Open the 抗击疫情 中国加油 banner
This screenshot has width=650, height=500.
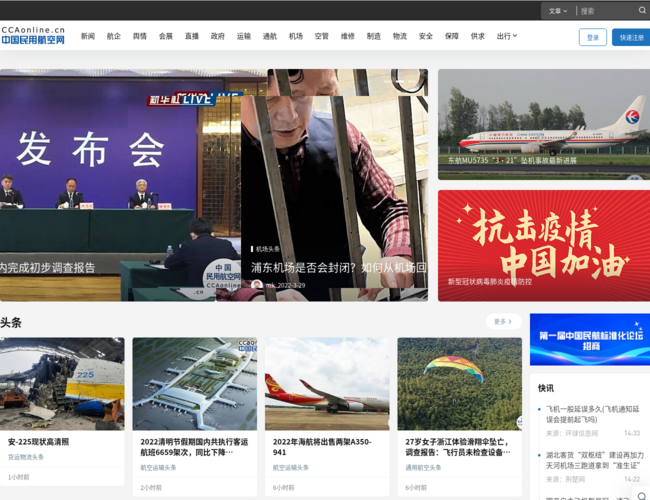click(x=544, y=245)
